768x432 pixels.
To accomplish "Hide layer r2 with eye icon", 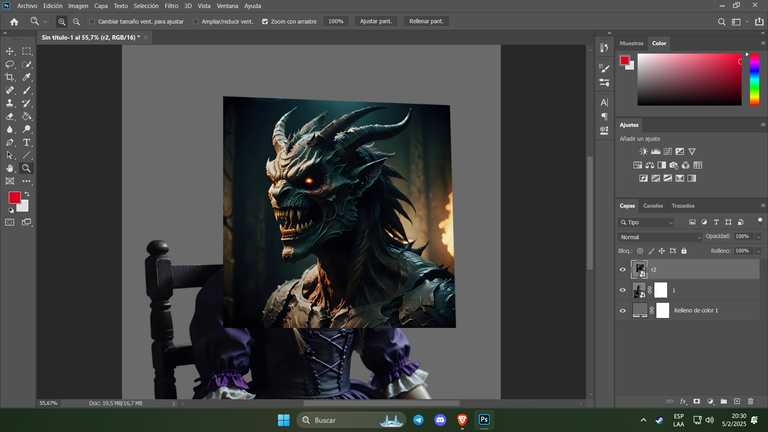I will 623,269.
